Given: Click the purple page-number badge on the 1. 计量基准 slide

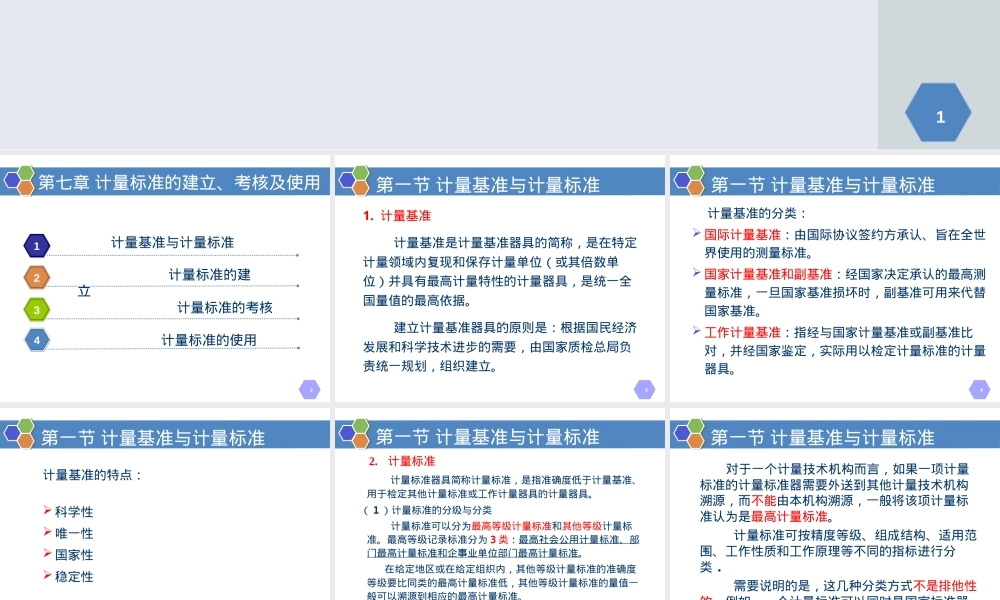Looking at the screenshot, I should click(645, 390).
